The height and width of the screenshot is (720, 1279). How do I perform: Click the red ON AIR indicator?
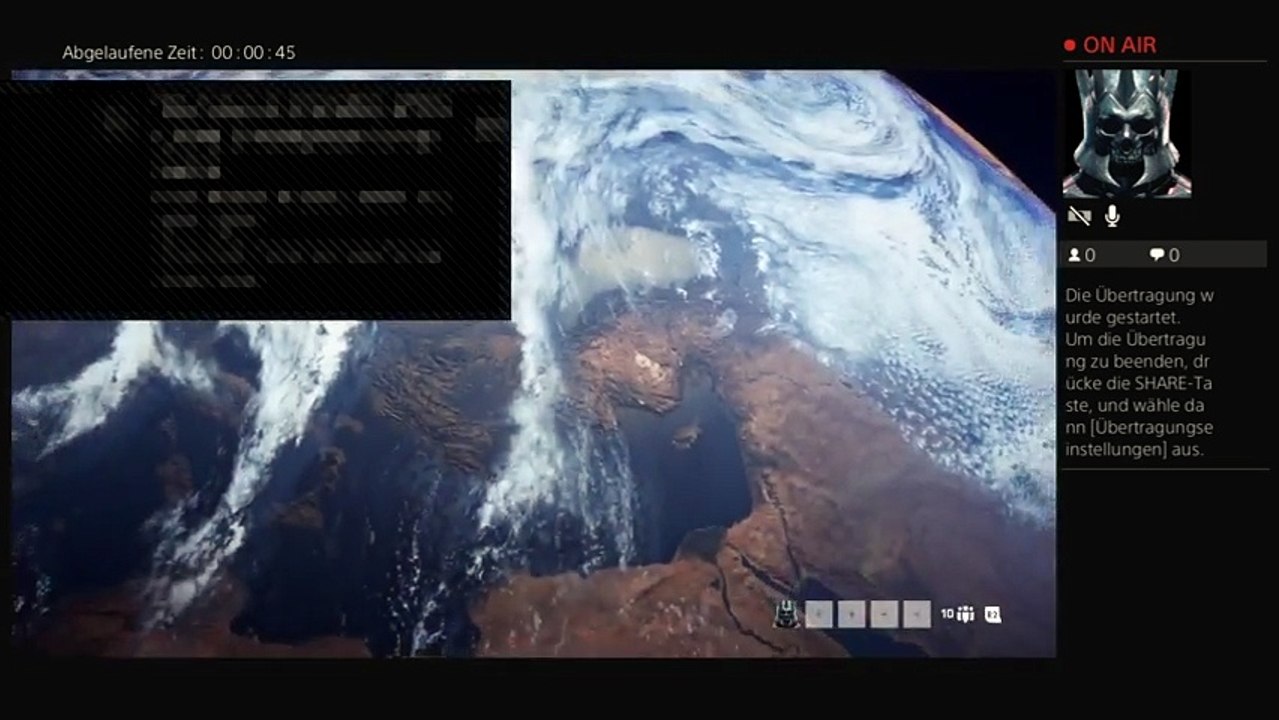pos(1110,45)
